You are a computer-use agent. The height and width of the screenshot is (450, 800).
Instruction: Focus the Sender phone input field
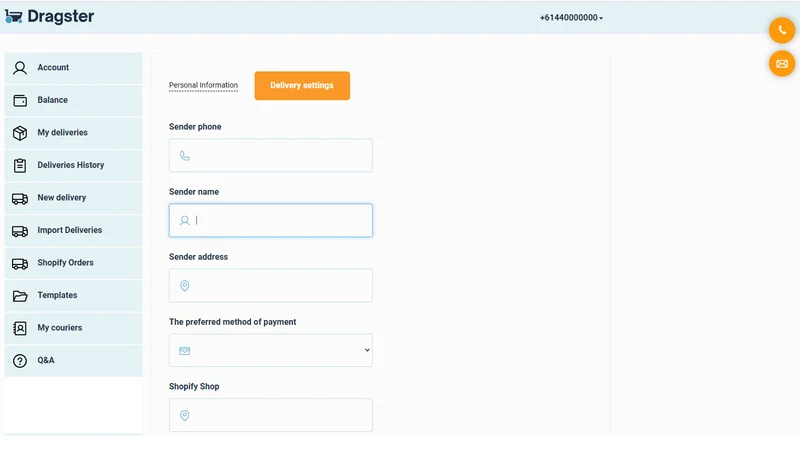pyautogui.click(x=270, y=155)
